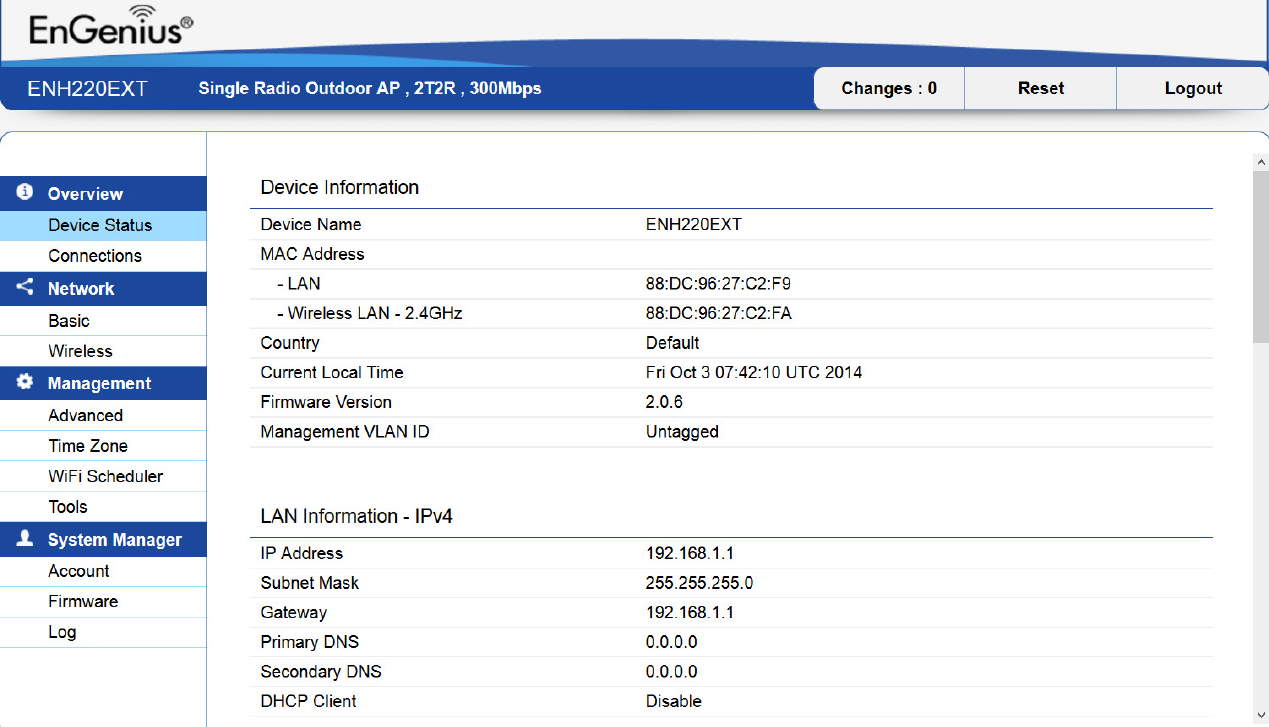Click the IP Address value 192.168.1.1
The image size is (1269, 727).
[690, 553]
